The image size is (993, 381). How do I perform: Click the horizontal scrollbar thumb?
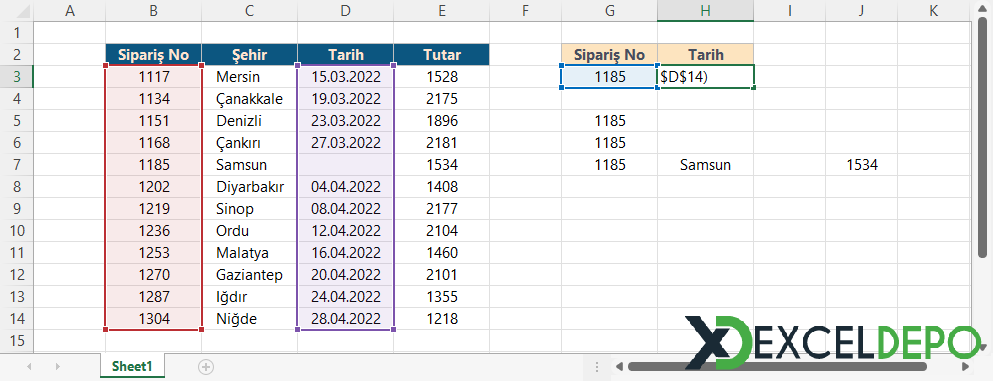(777, 366)
